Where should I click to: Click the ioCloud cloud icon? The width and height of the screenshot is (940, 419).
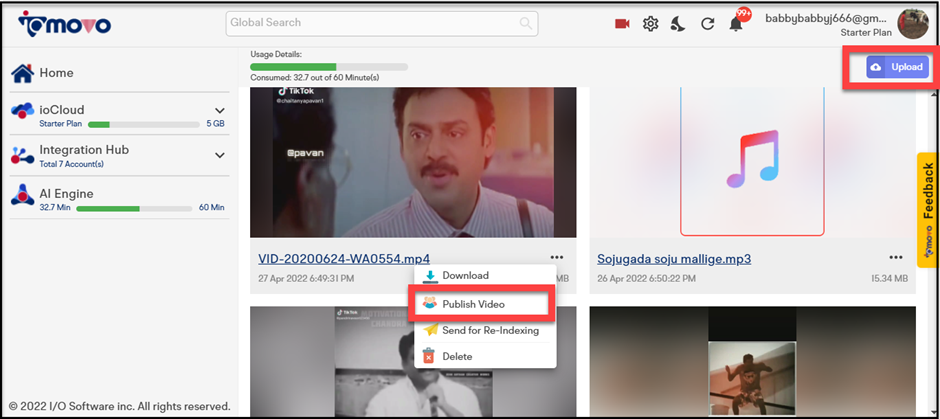[x=23, y=111]
